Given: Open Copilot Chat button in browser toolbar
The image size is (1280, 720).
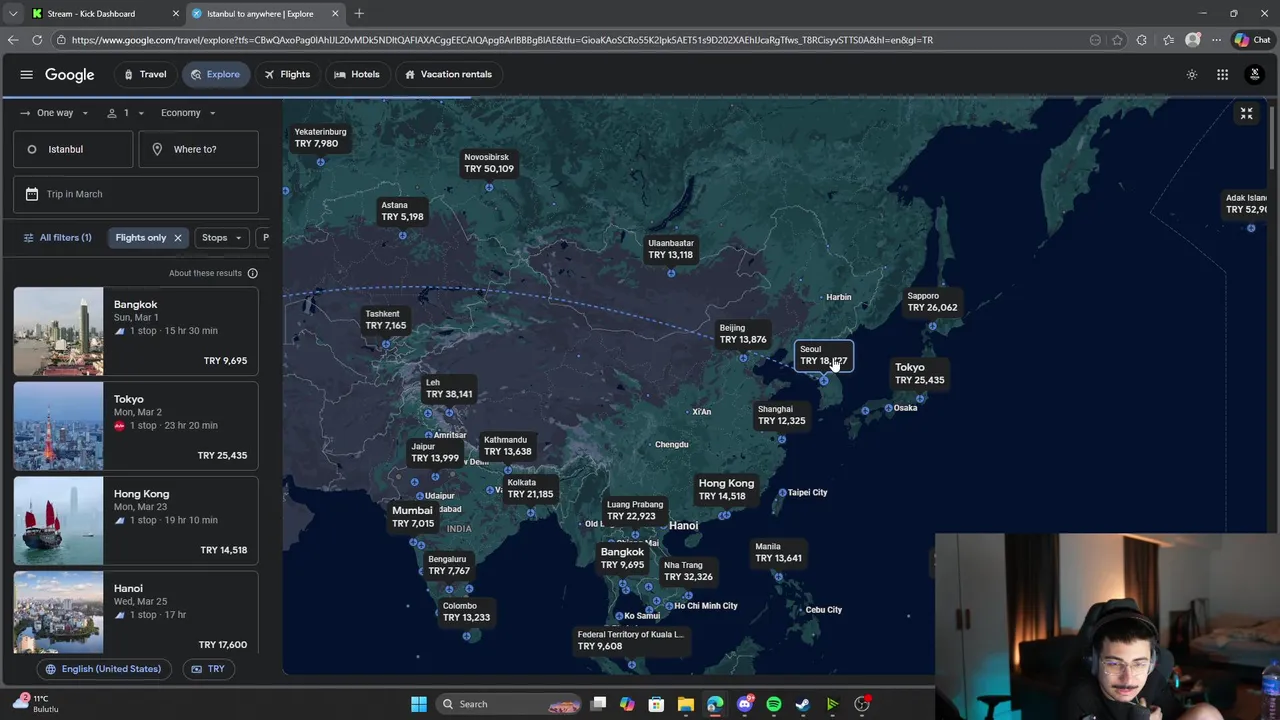Looking at the screenshot, I should (1252, 40).
